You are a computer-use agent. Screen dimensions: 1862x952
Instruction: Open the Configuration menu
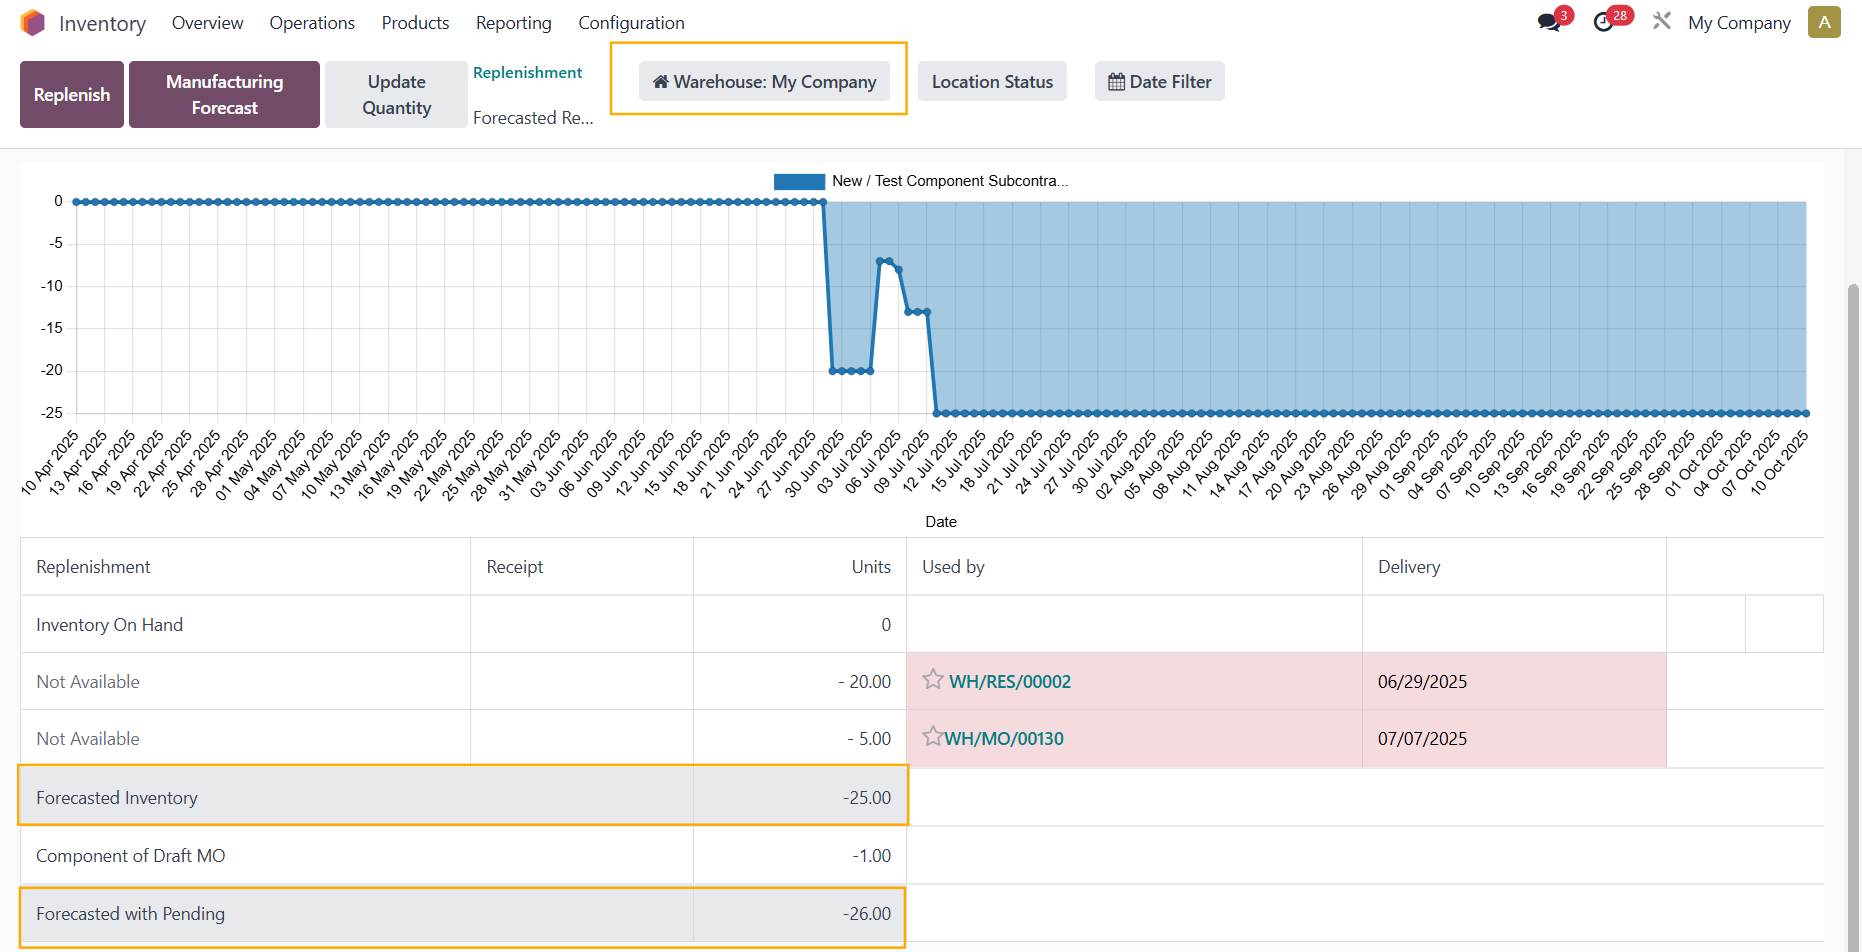pyautogui.click(x=631, y=23)
